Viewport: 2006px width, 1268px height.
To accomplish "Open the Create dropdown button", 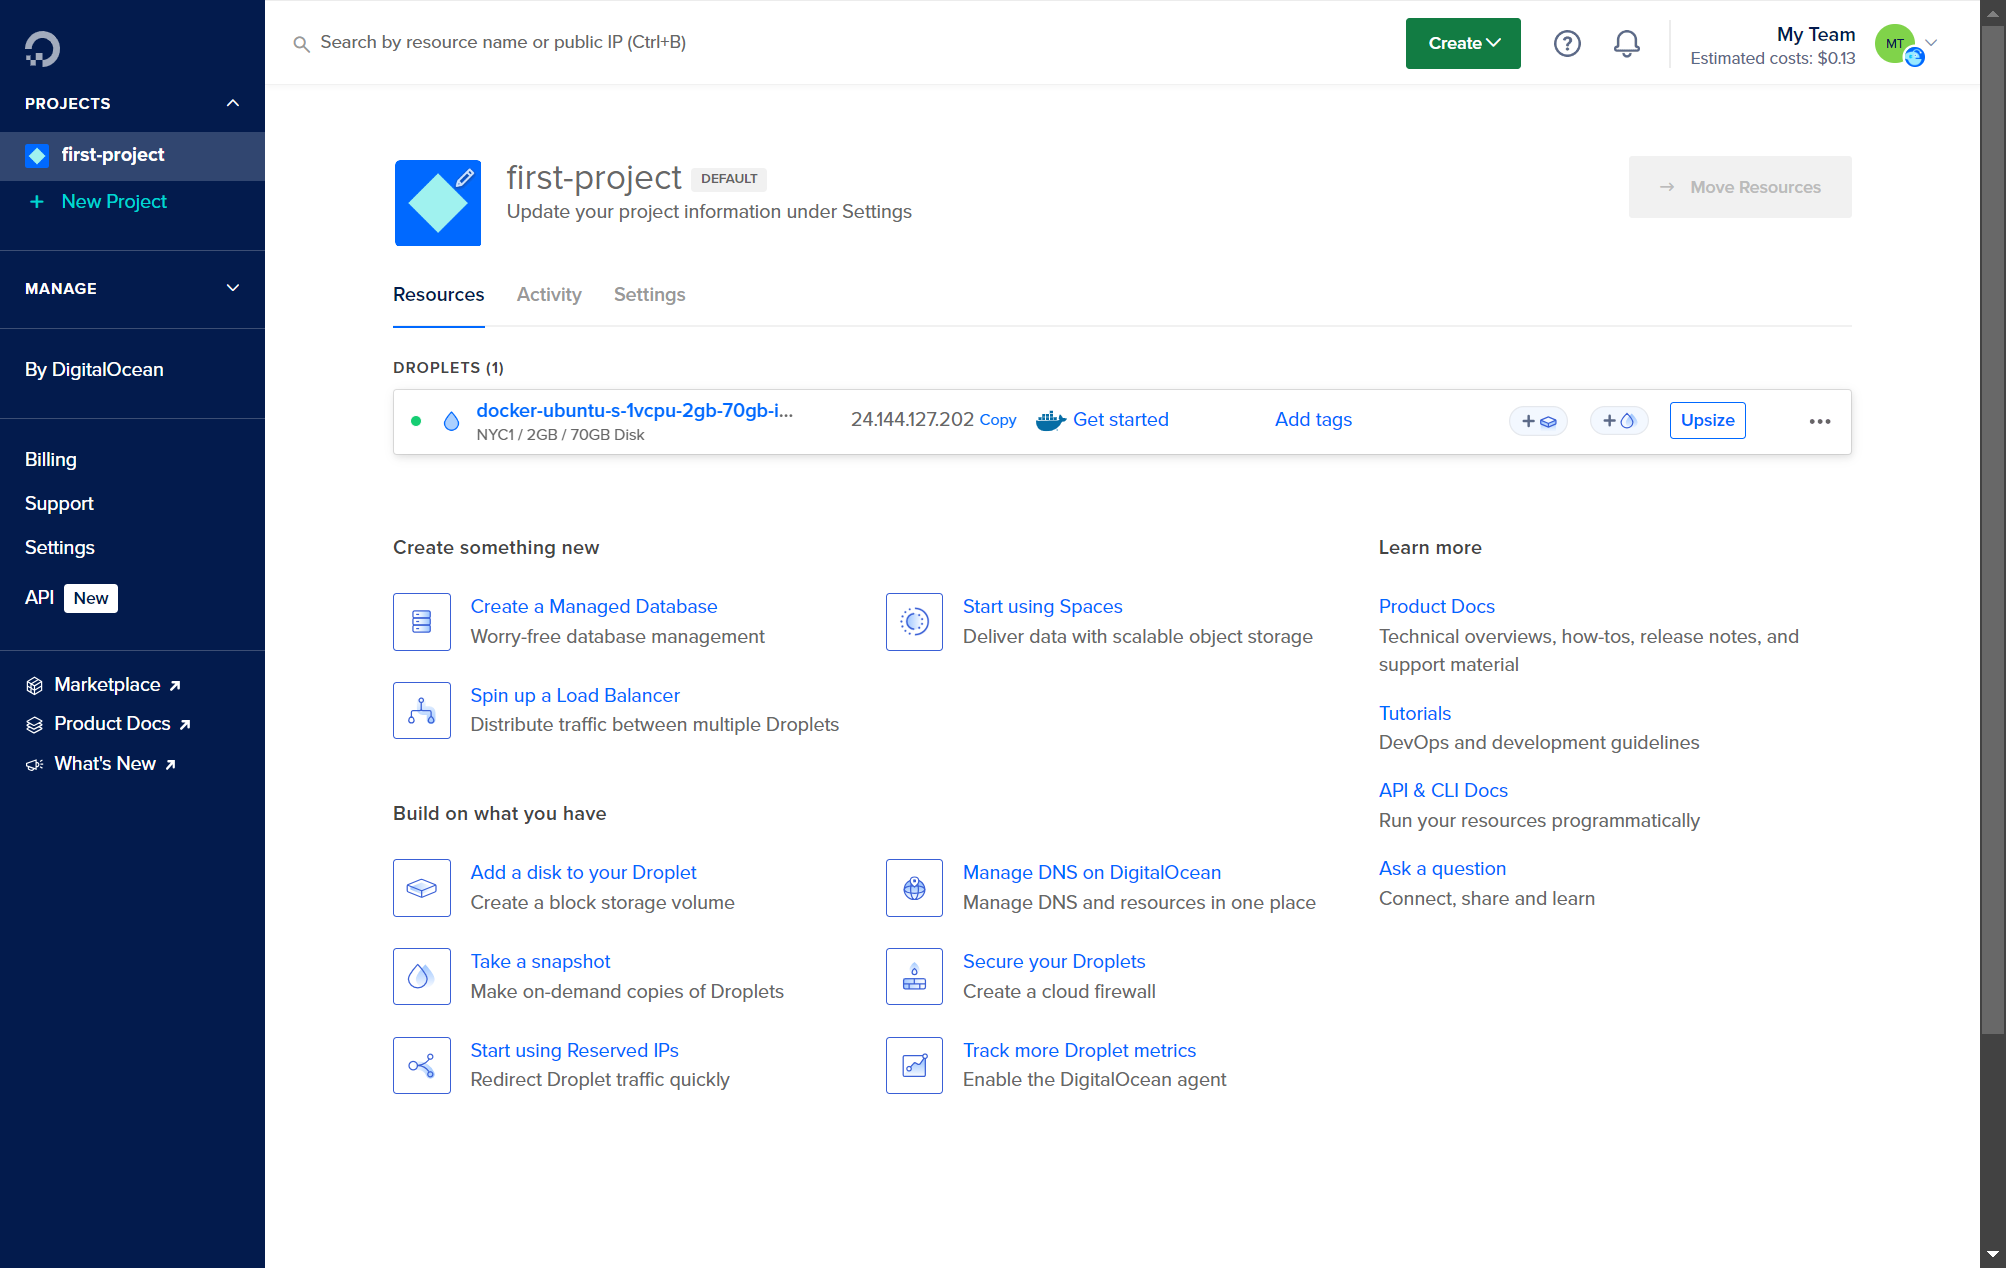I will pyautogui.click(x=1463, y=43).
